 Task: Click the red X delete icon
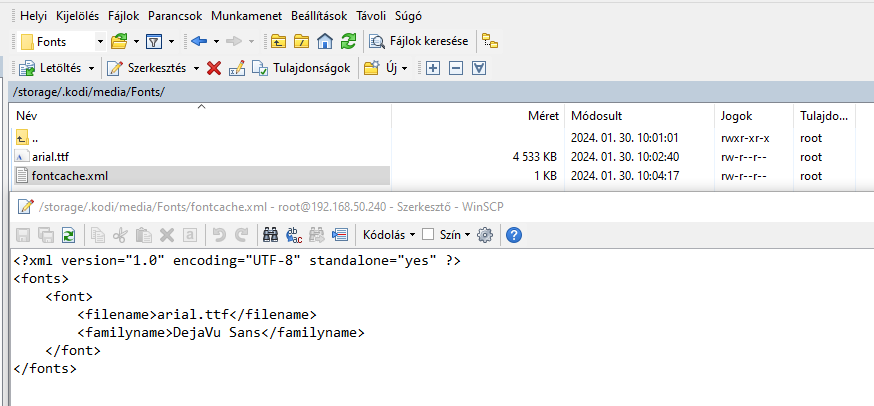coord(213,68)
